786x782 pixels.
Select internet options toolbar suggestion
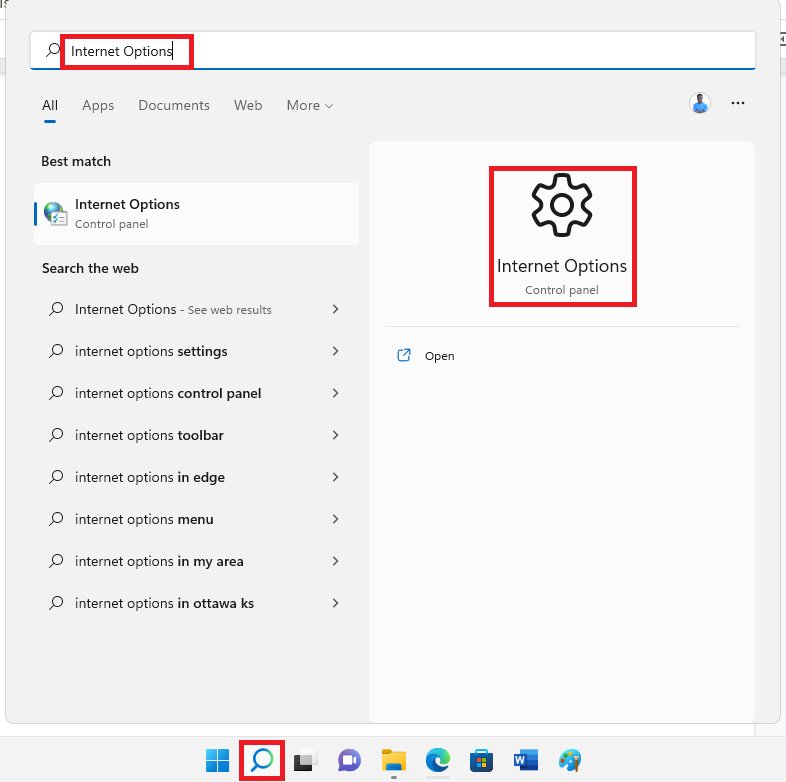click(196, 435)
